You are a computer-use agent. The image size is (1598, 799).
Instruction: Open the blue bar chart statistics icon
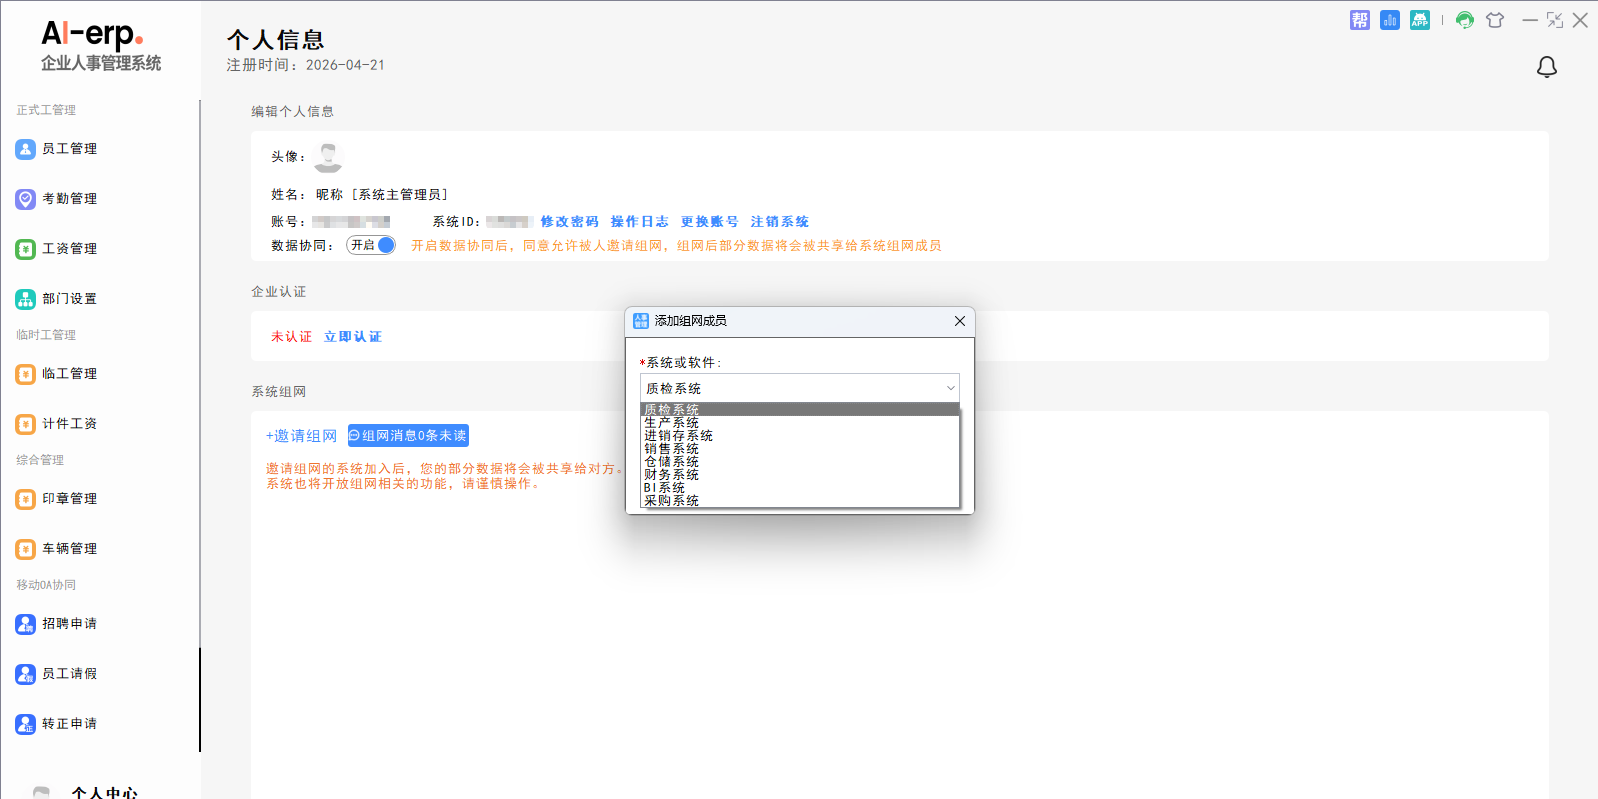(1389, 20)
